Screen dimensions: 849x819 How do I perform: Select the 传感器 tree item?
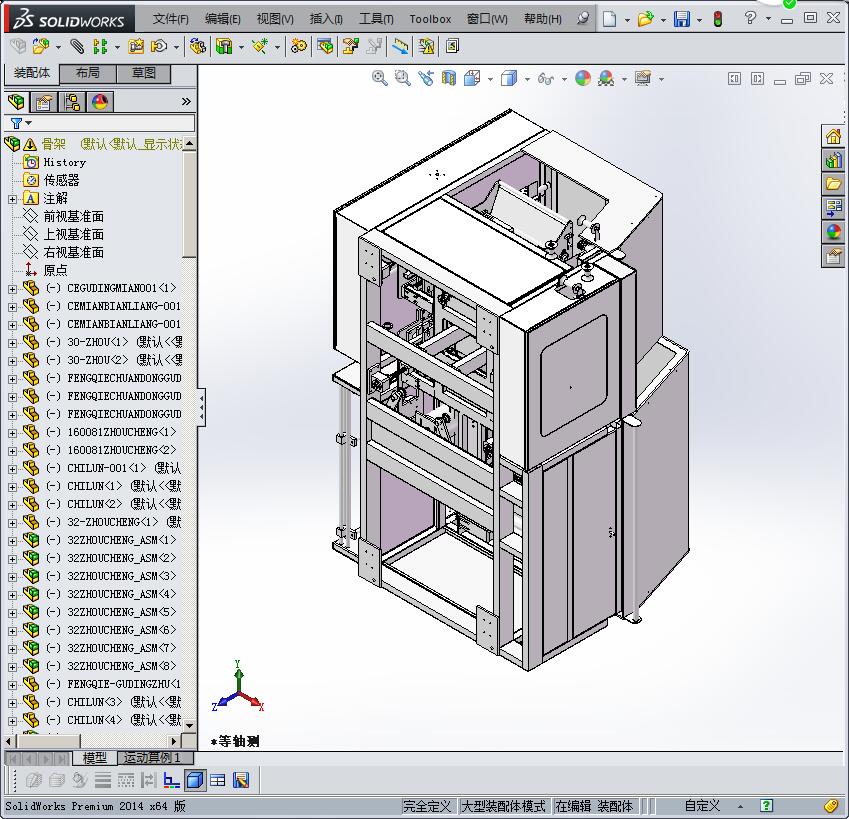coord(61,180)
